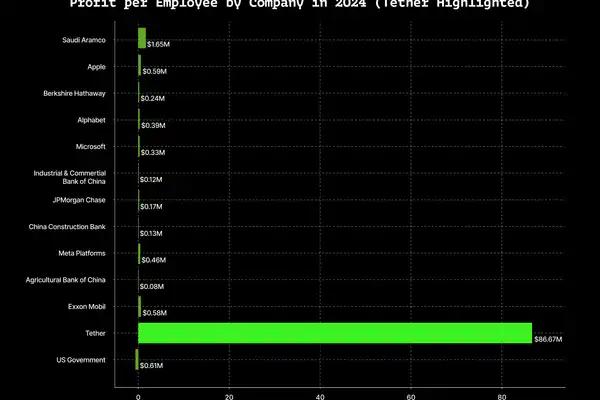Click the $0.13M value label
Screen dimensions: 600x400
(151, 233)
